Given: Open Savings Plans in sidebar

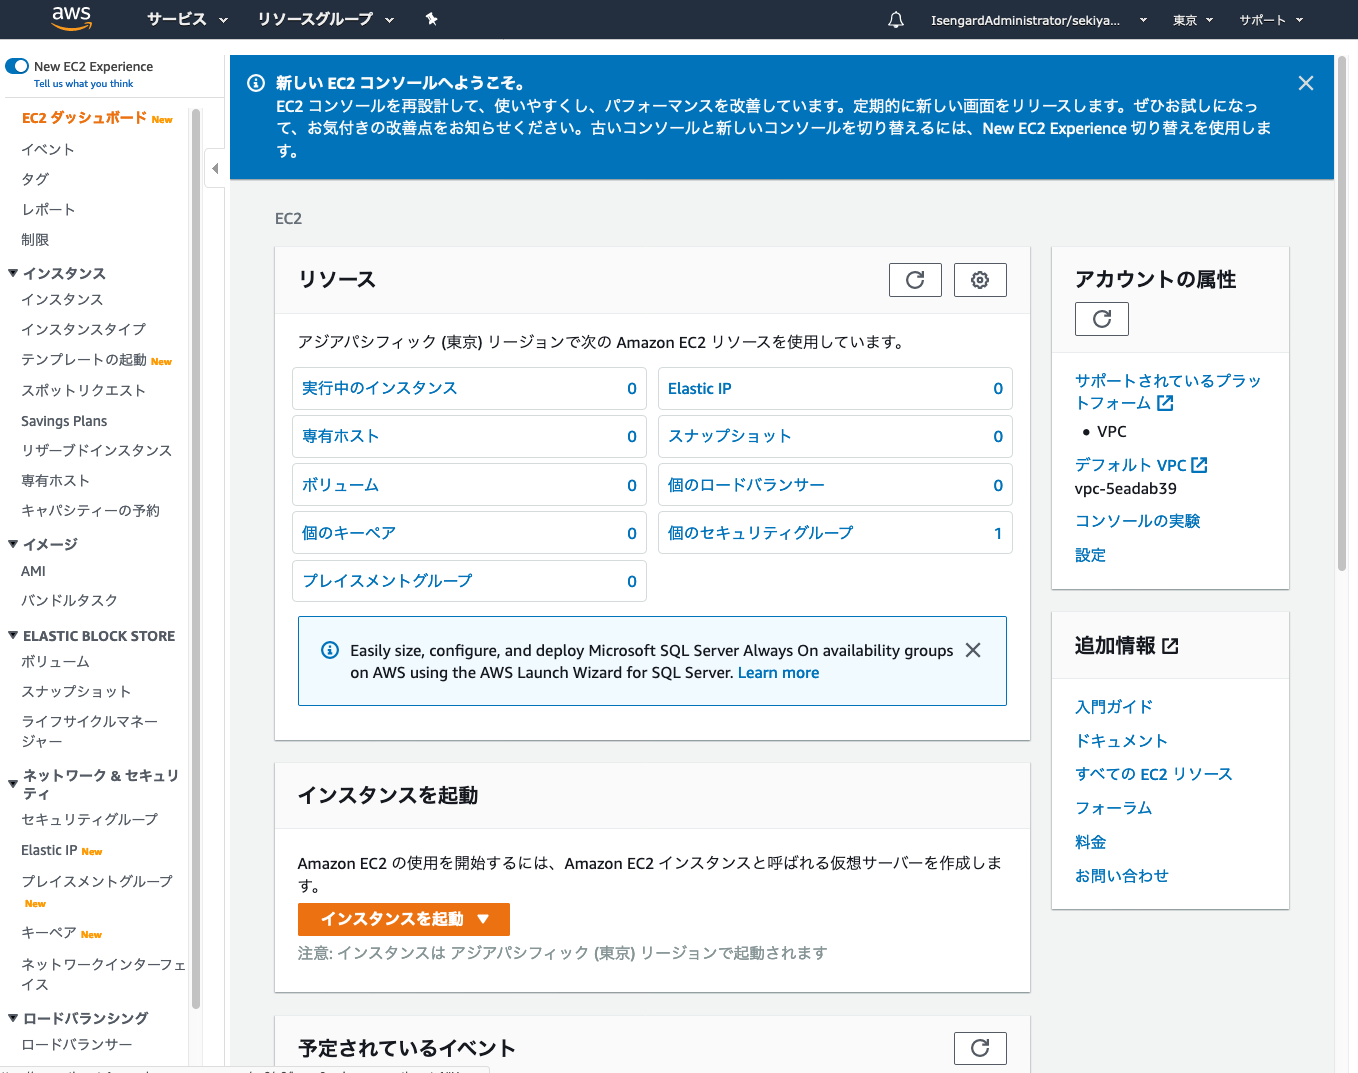Looking at the screenshot, I should point(64,421).
